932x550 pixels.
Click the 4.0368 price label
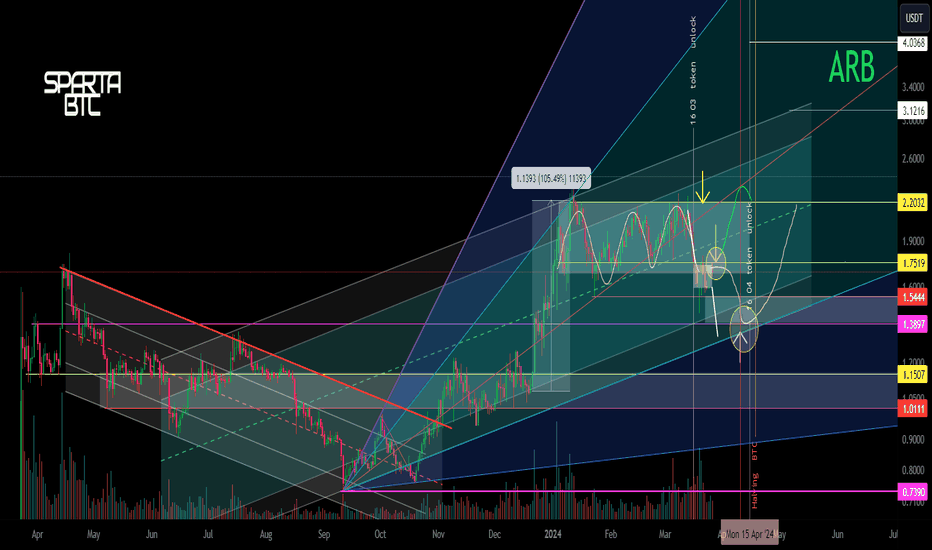coord(914,43)
